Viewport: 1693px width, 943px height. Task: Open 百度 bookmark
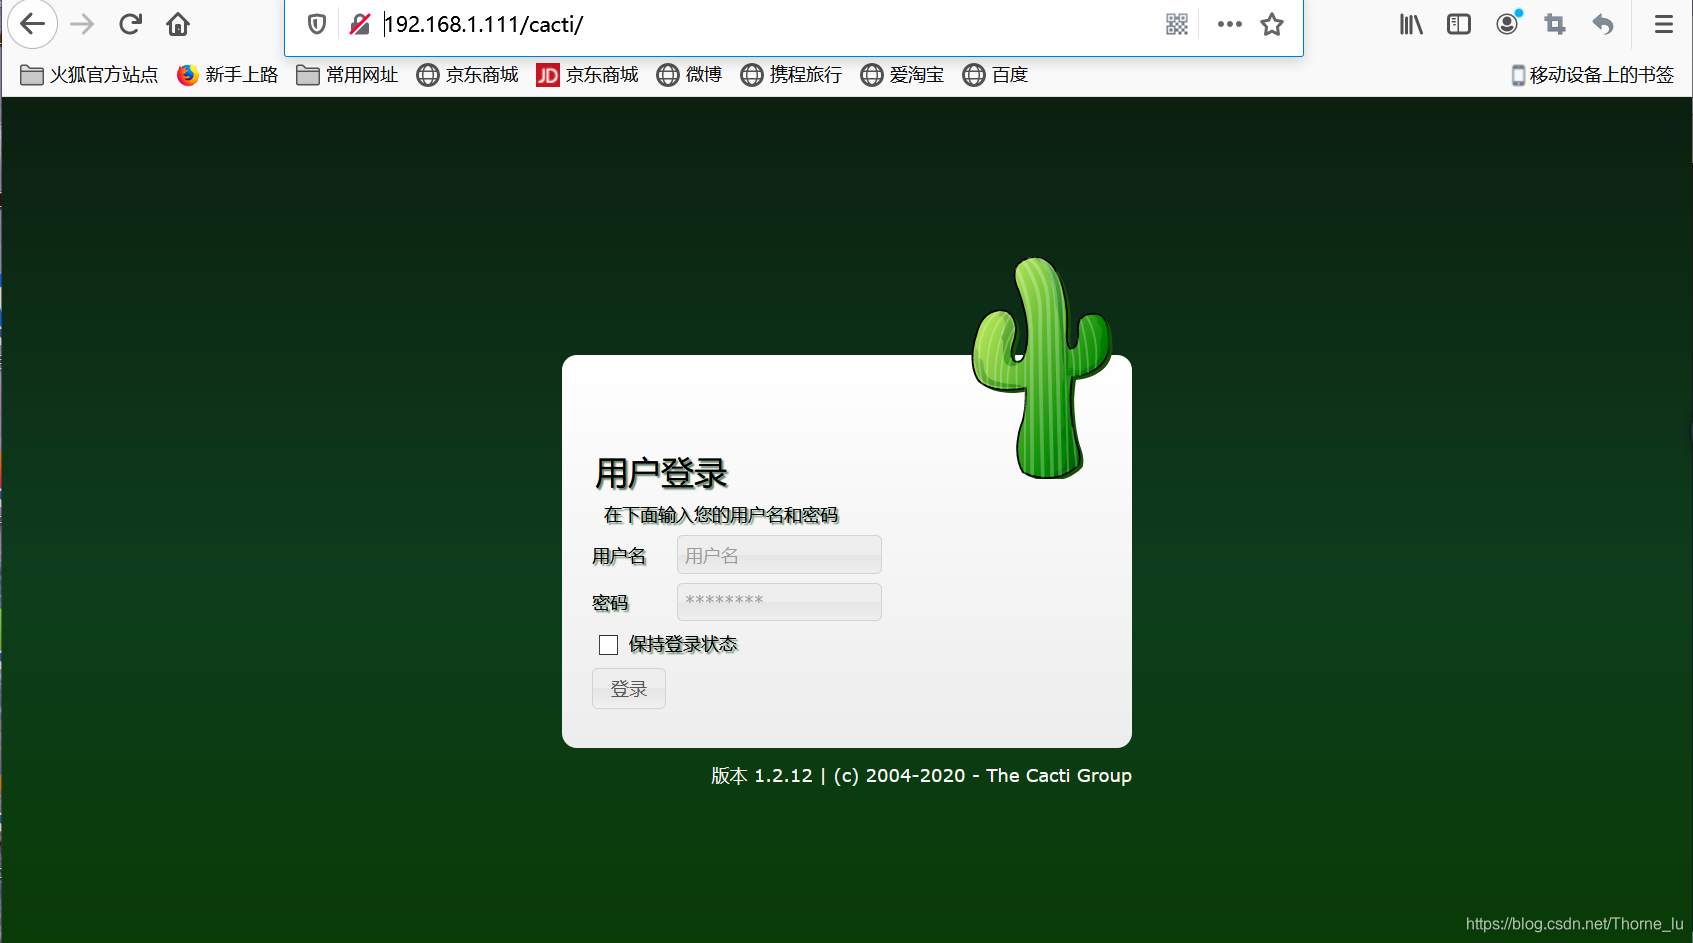(995, 75)
